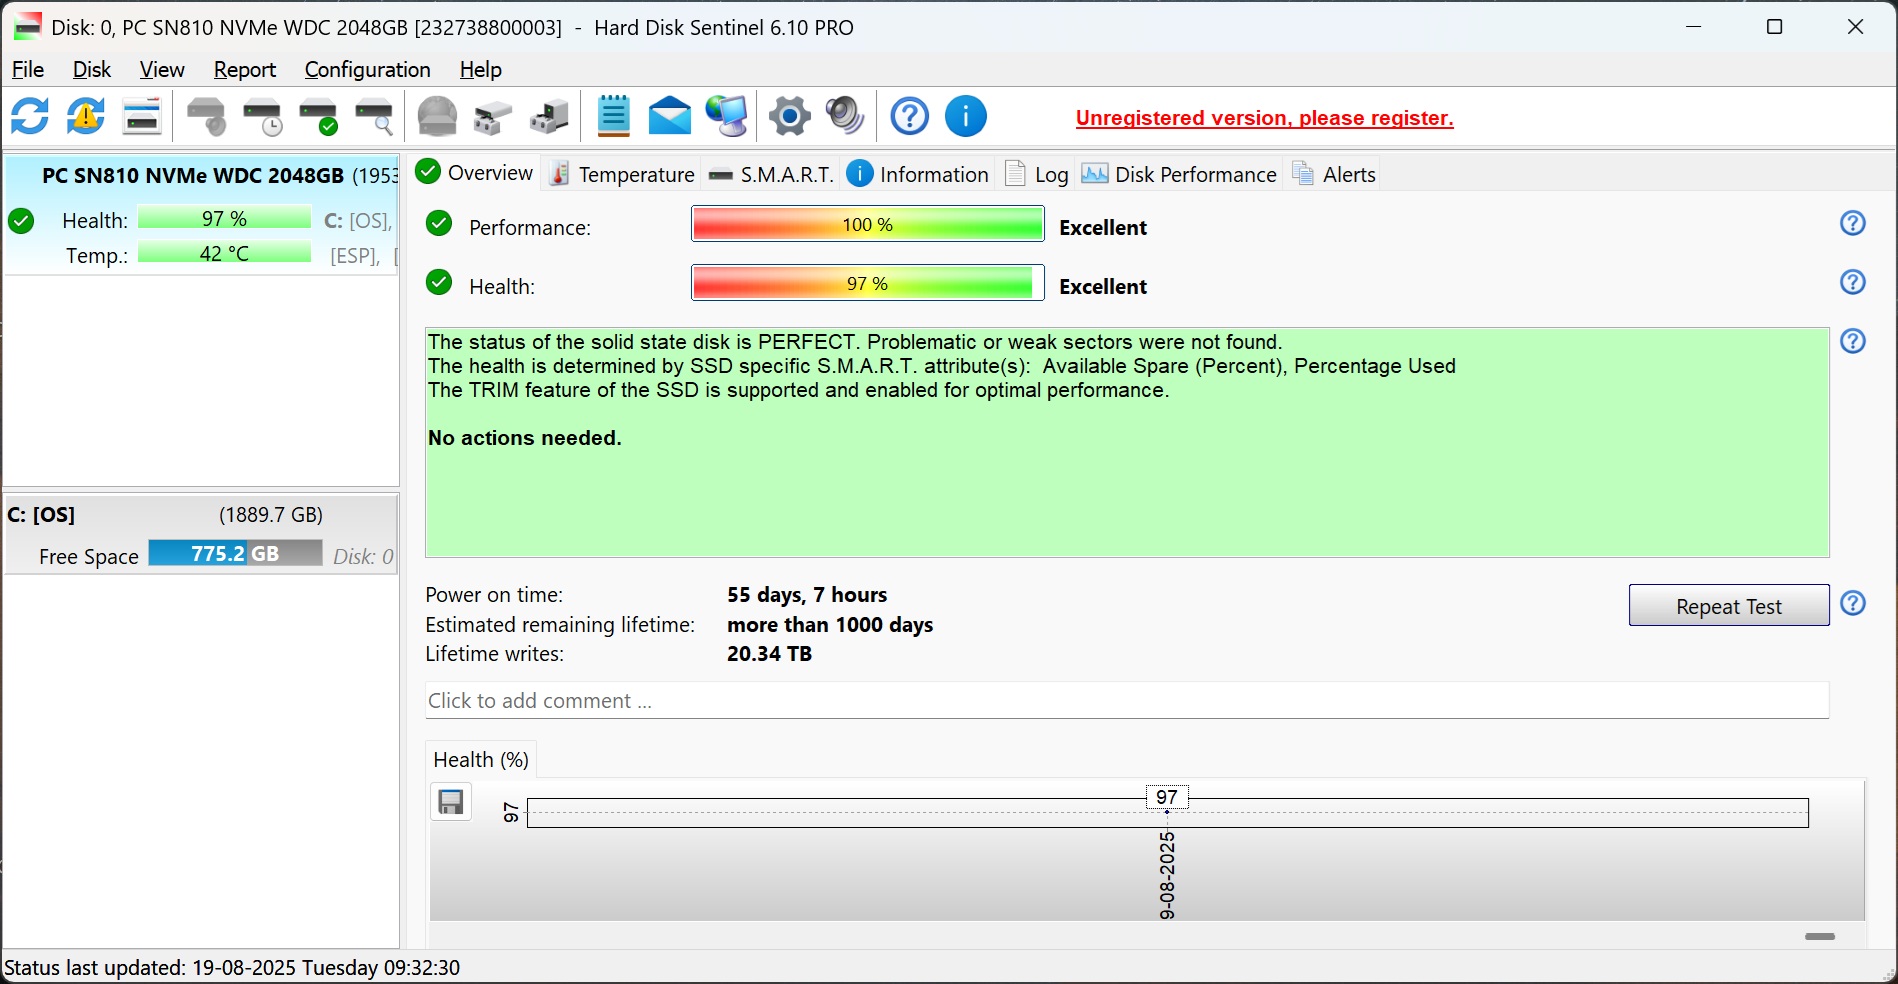Switch to the Information tab

pyautogui.click(x=917, y=174)
